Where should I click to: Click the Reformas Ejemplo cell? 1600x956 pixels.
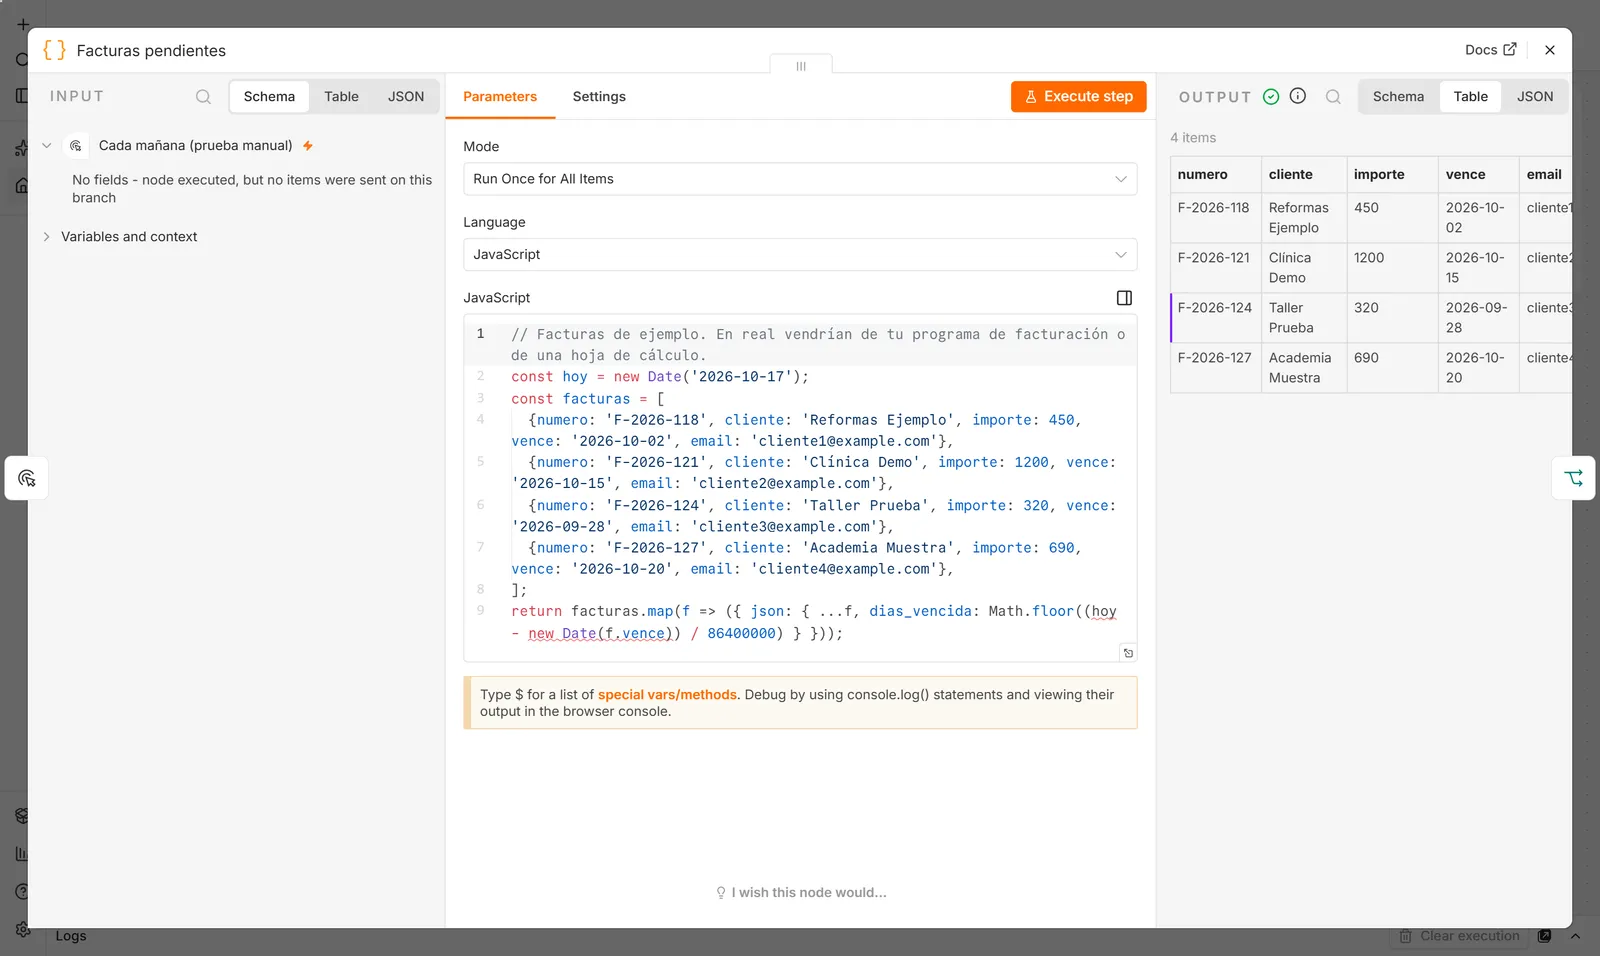(1303, 218)
